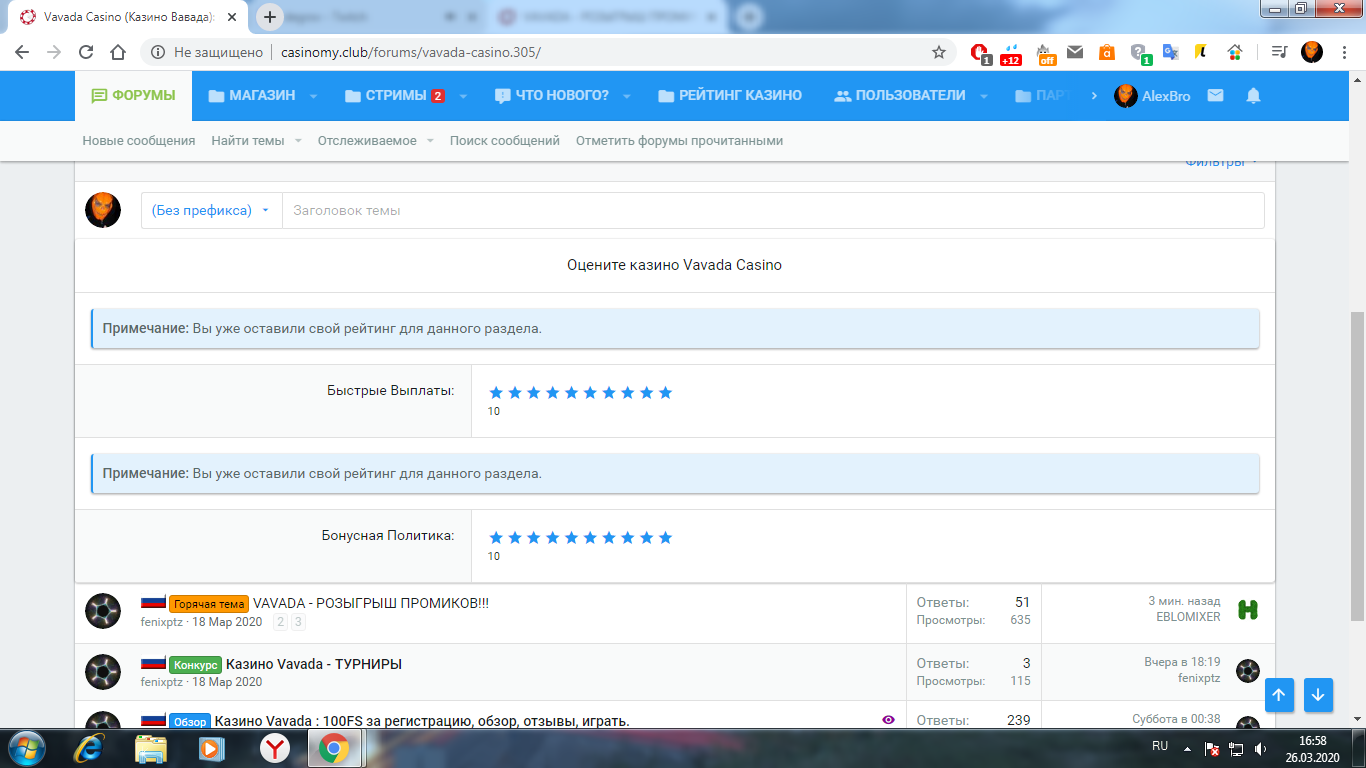Viewport: 1366px width, 768px height.
Task: Expand the ЧТО НОВОГО? dropdown arrow
Action: click(x=627, y=97)
